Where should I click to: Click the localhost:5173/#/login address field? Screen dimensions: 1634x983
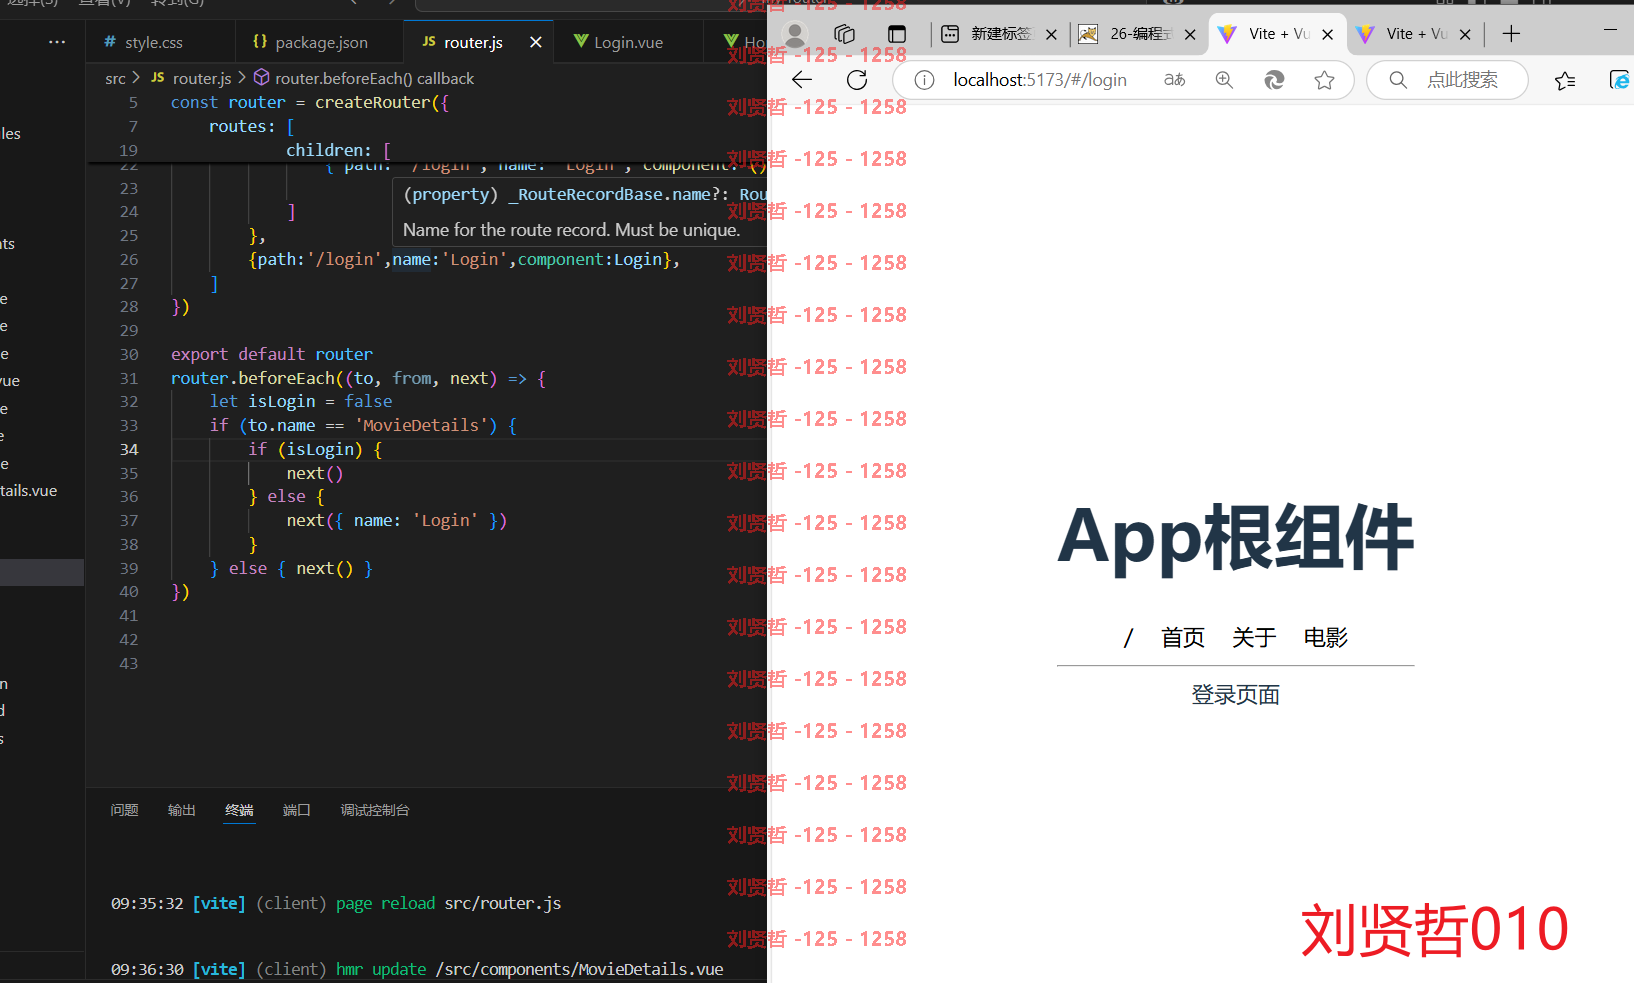(1040, 80)
